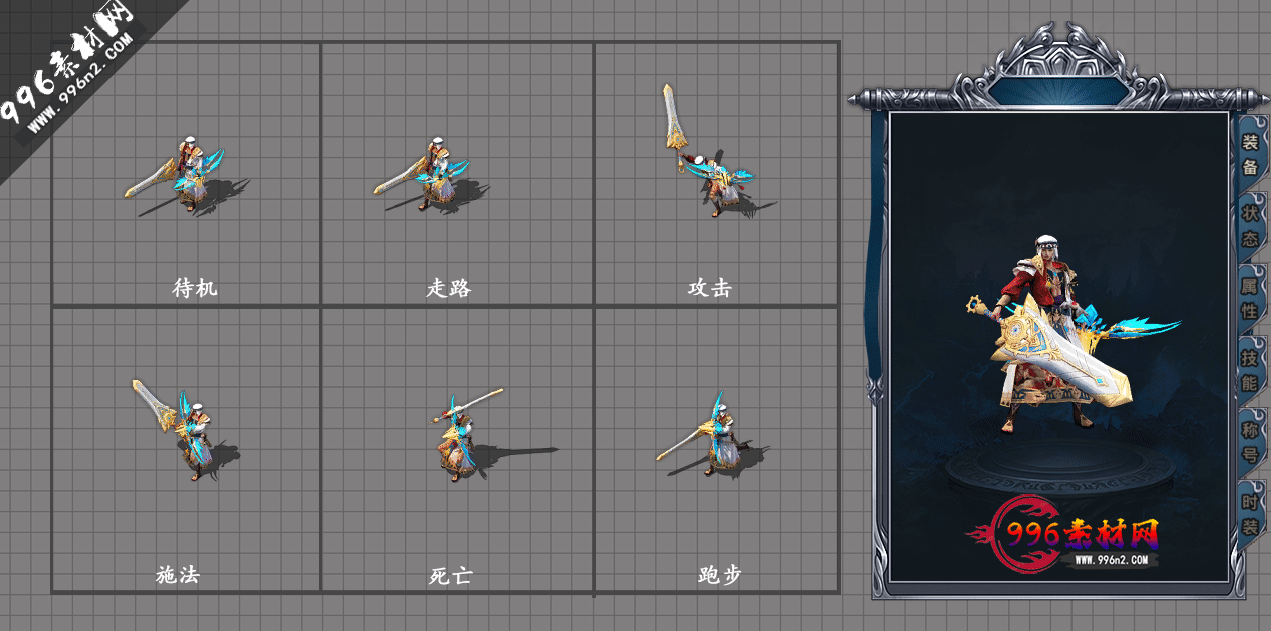Screen dimensions: 1271x631
Task: Click the 待机 label text
Action: point(195,288)
